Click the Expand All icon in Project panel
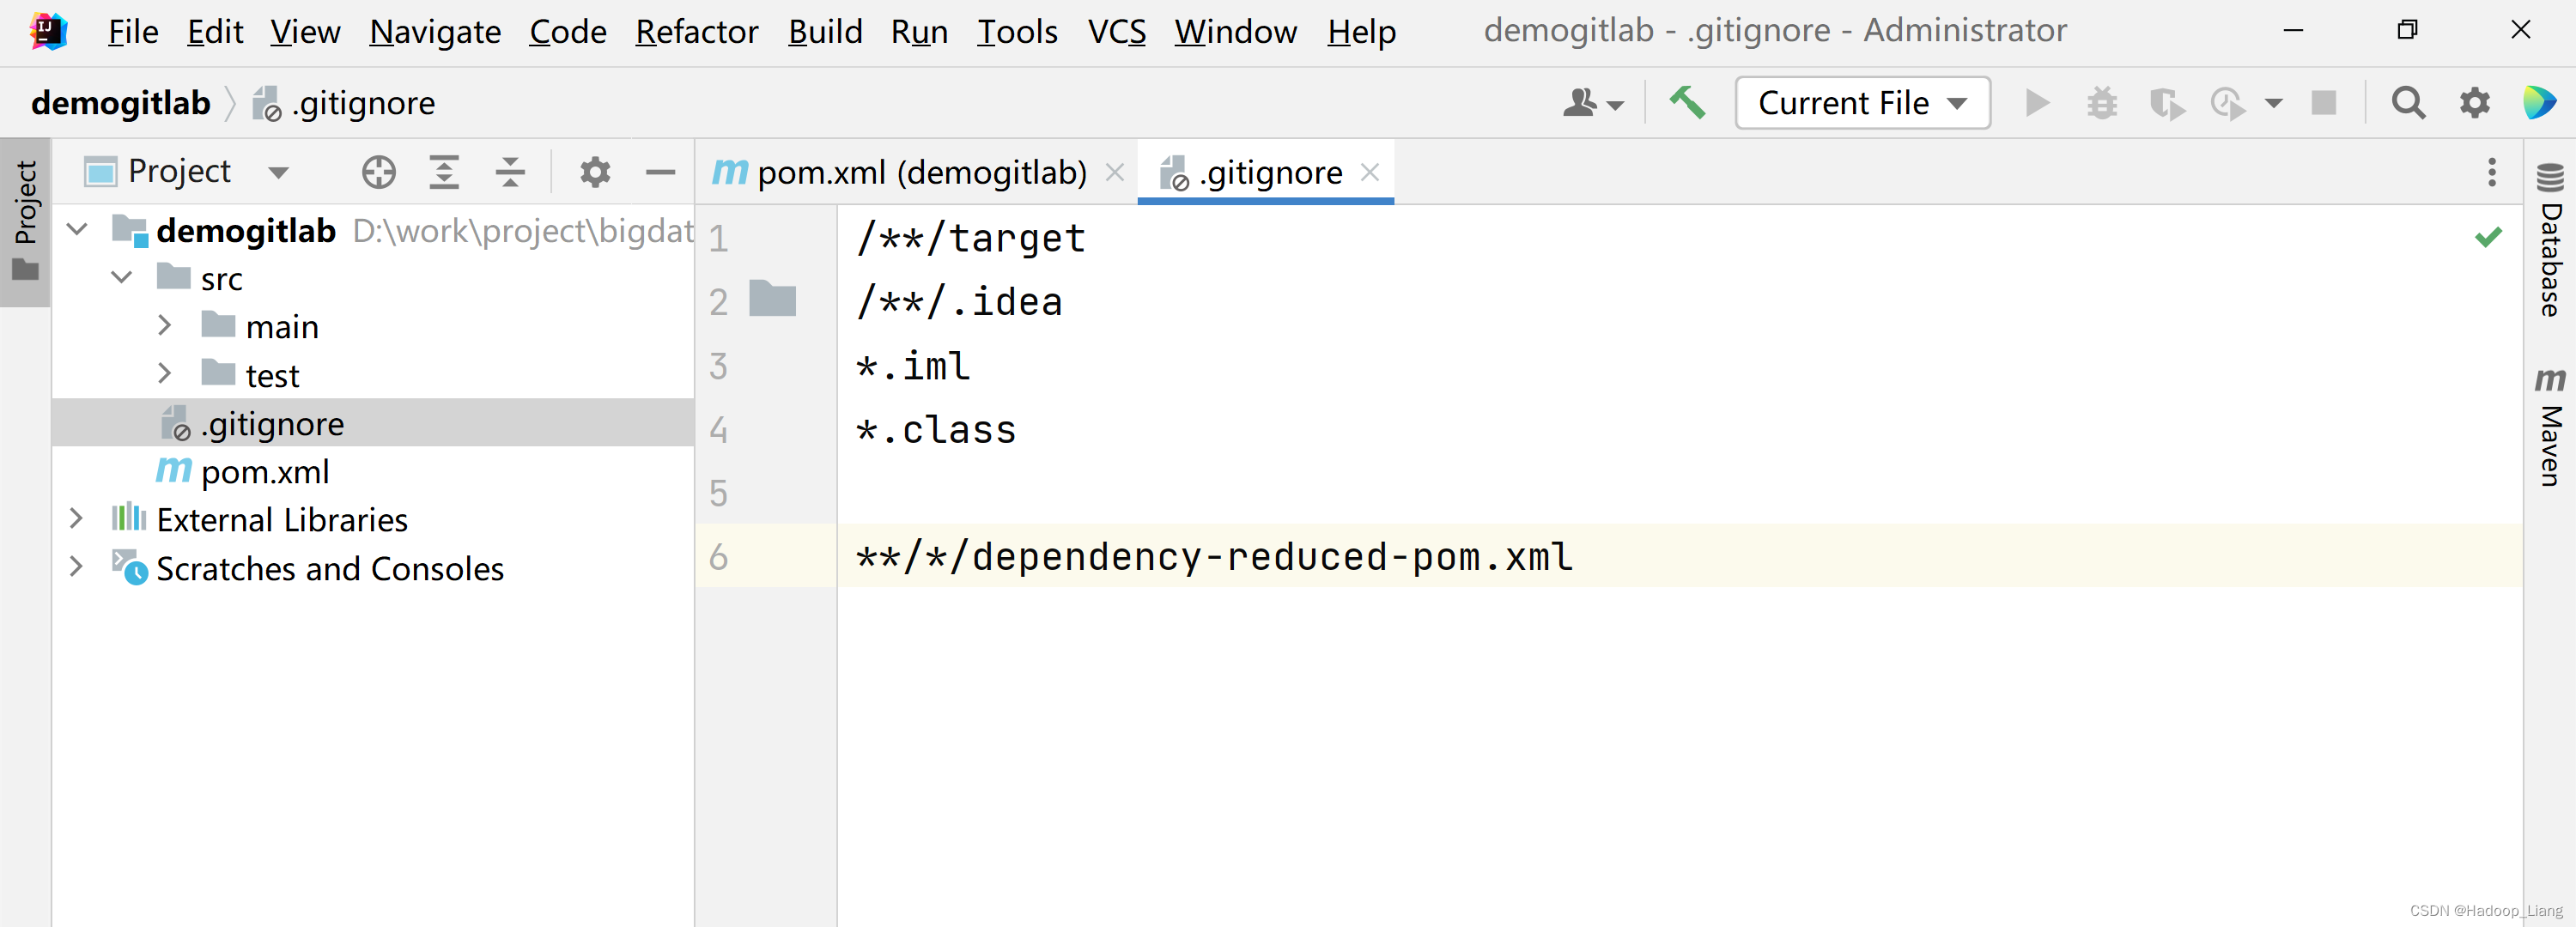 click(x=444, y=172)
